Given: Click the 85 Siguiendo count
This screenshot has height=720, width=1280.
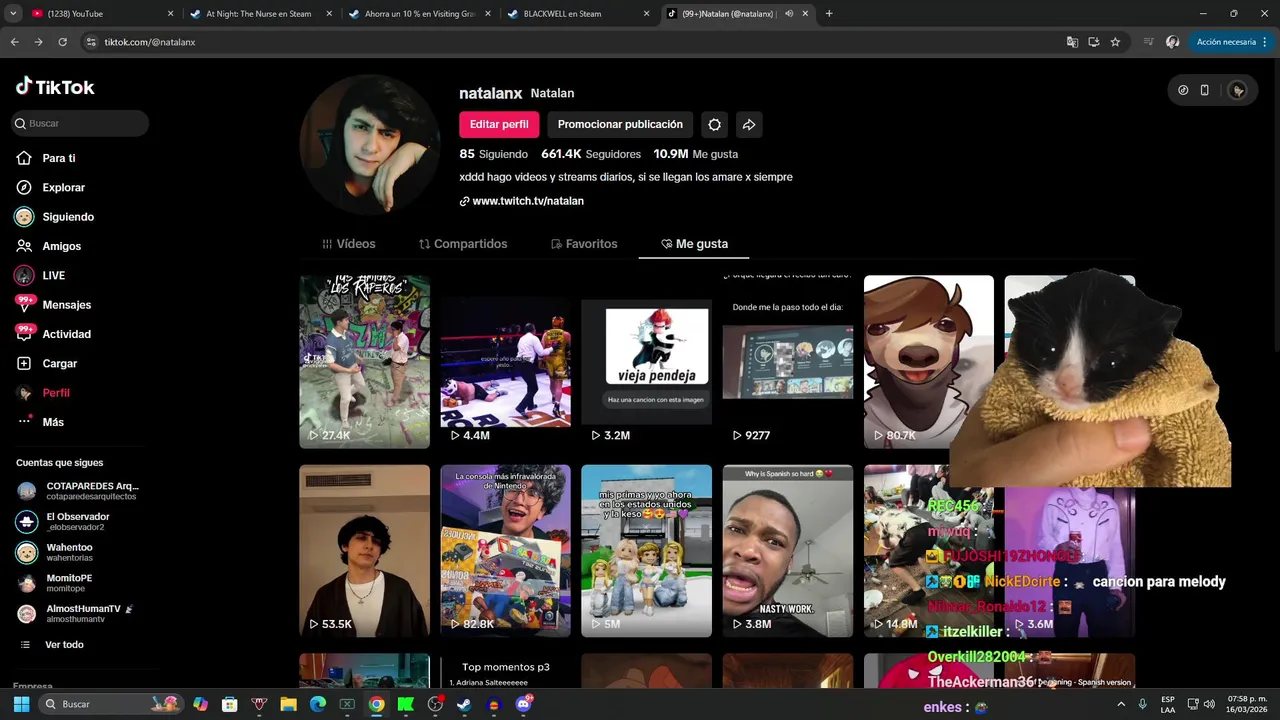Looking at the screenshot, I should [x=493, y=154].
